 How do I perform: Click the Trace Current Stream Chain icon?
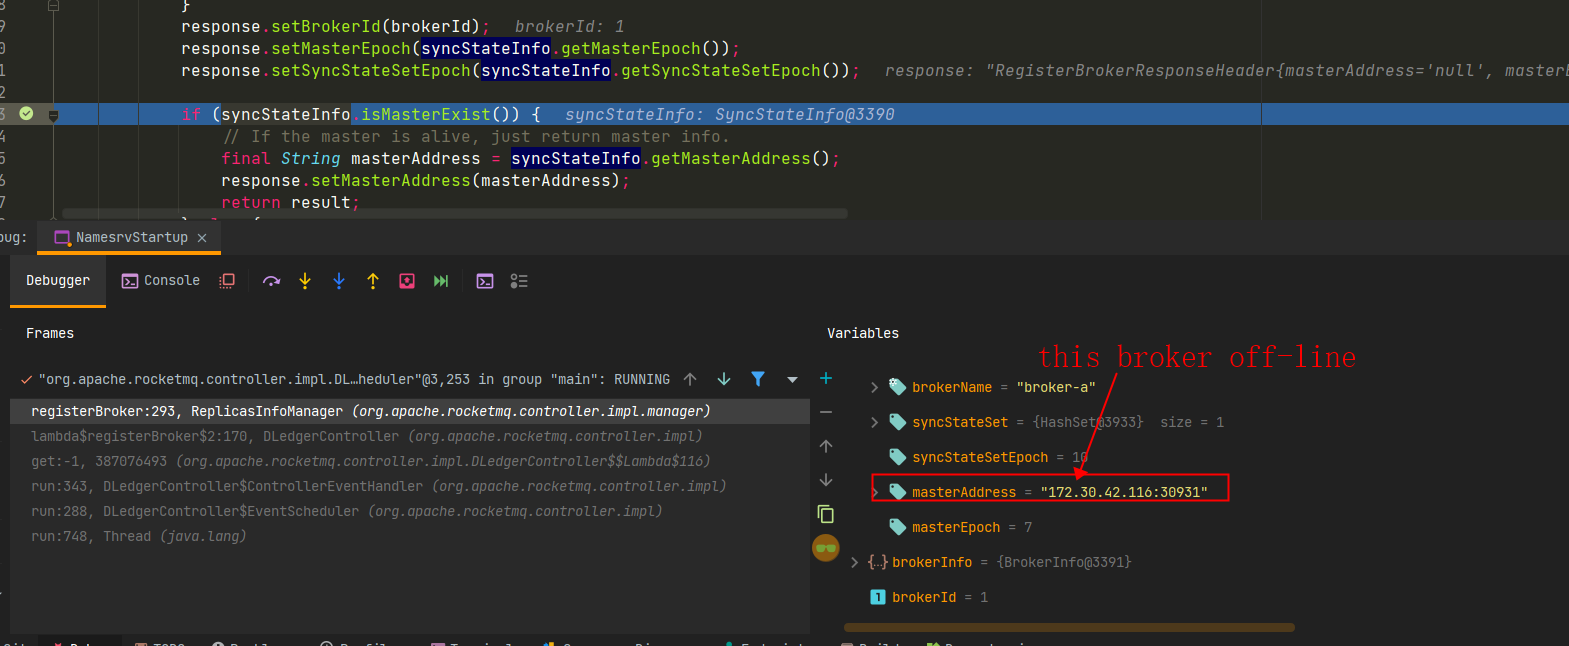coord(519,281)
